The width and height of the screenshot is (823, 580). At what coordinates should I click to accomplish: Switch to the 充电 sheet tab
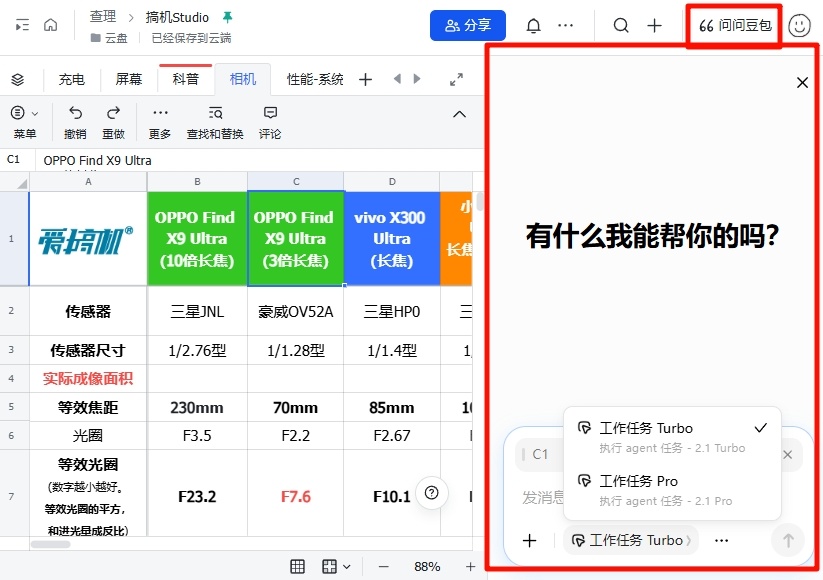tap(71, 79)
